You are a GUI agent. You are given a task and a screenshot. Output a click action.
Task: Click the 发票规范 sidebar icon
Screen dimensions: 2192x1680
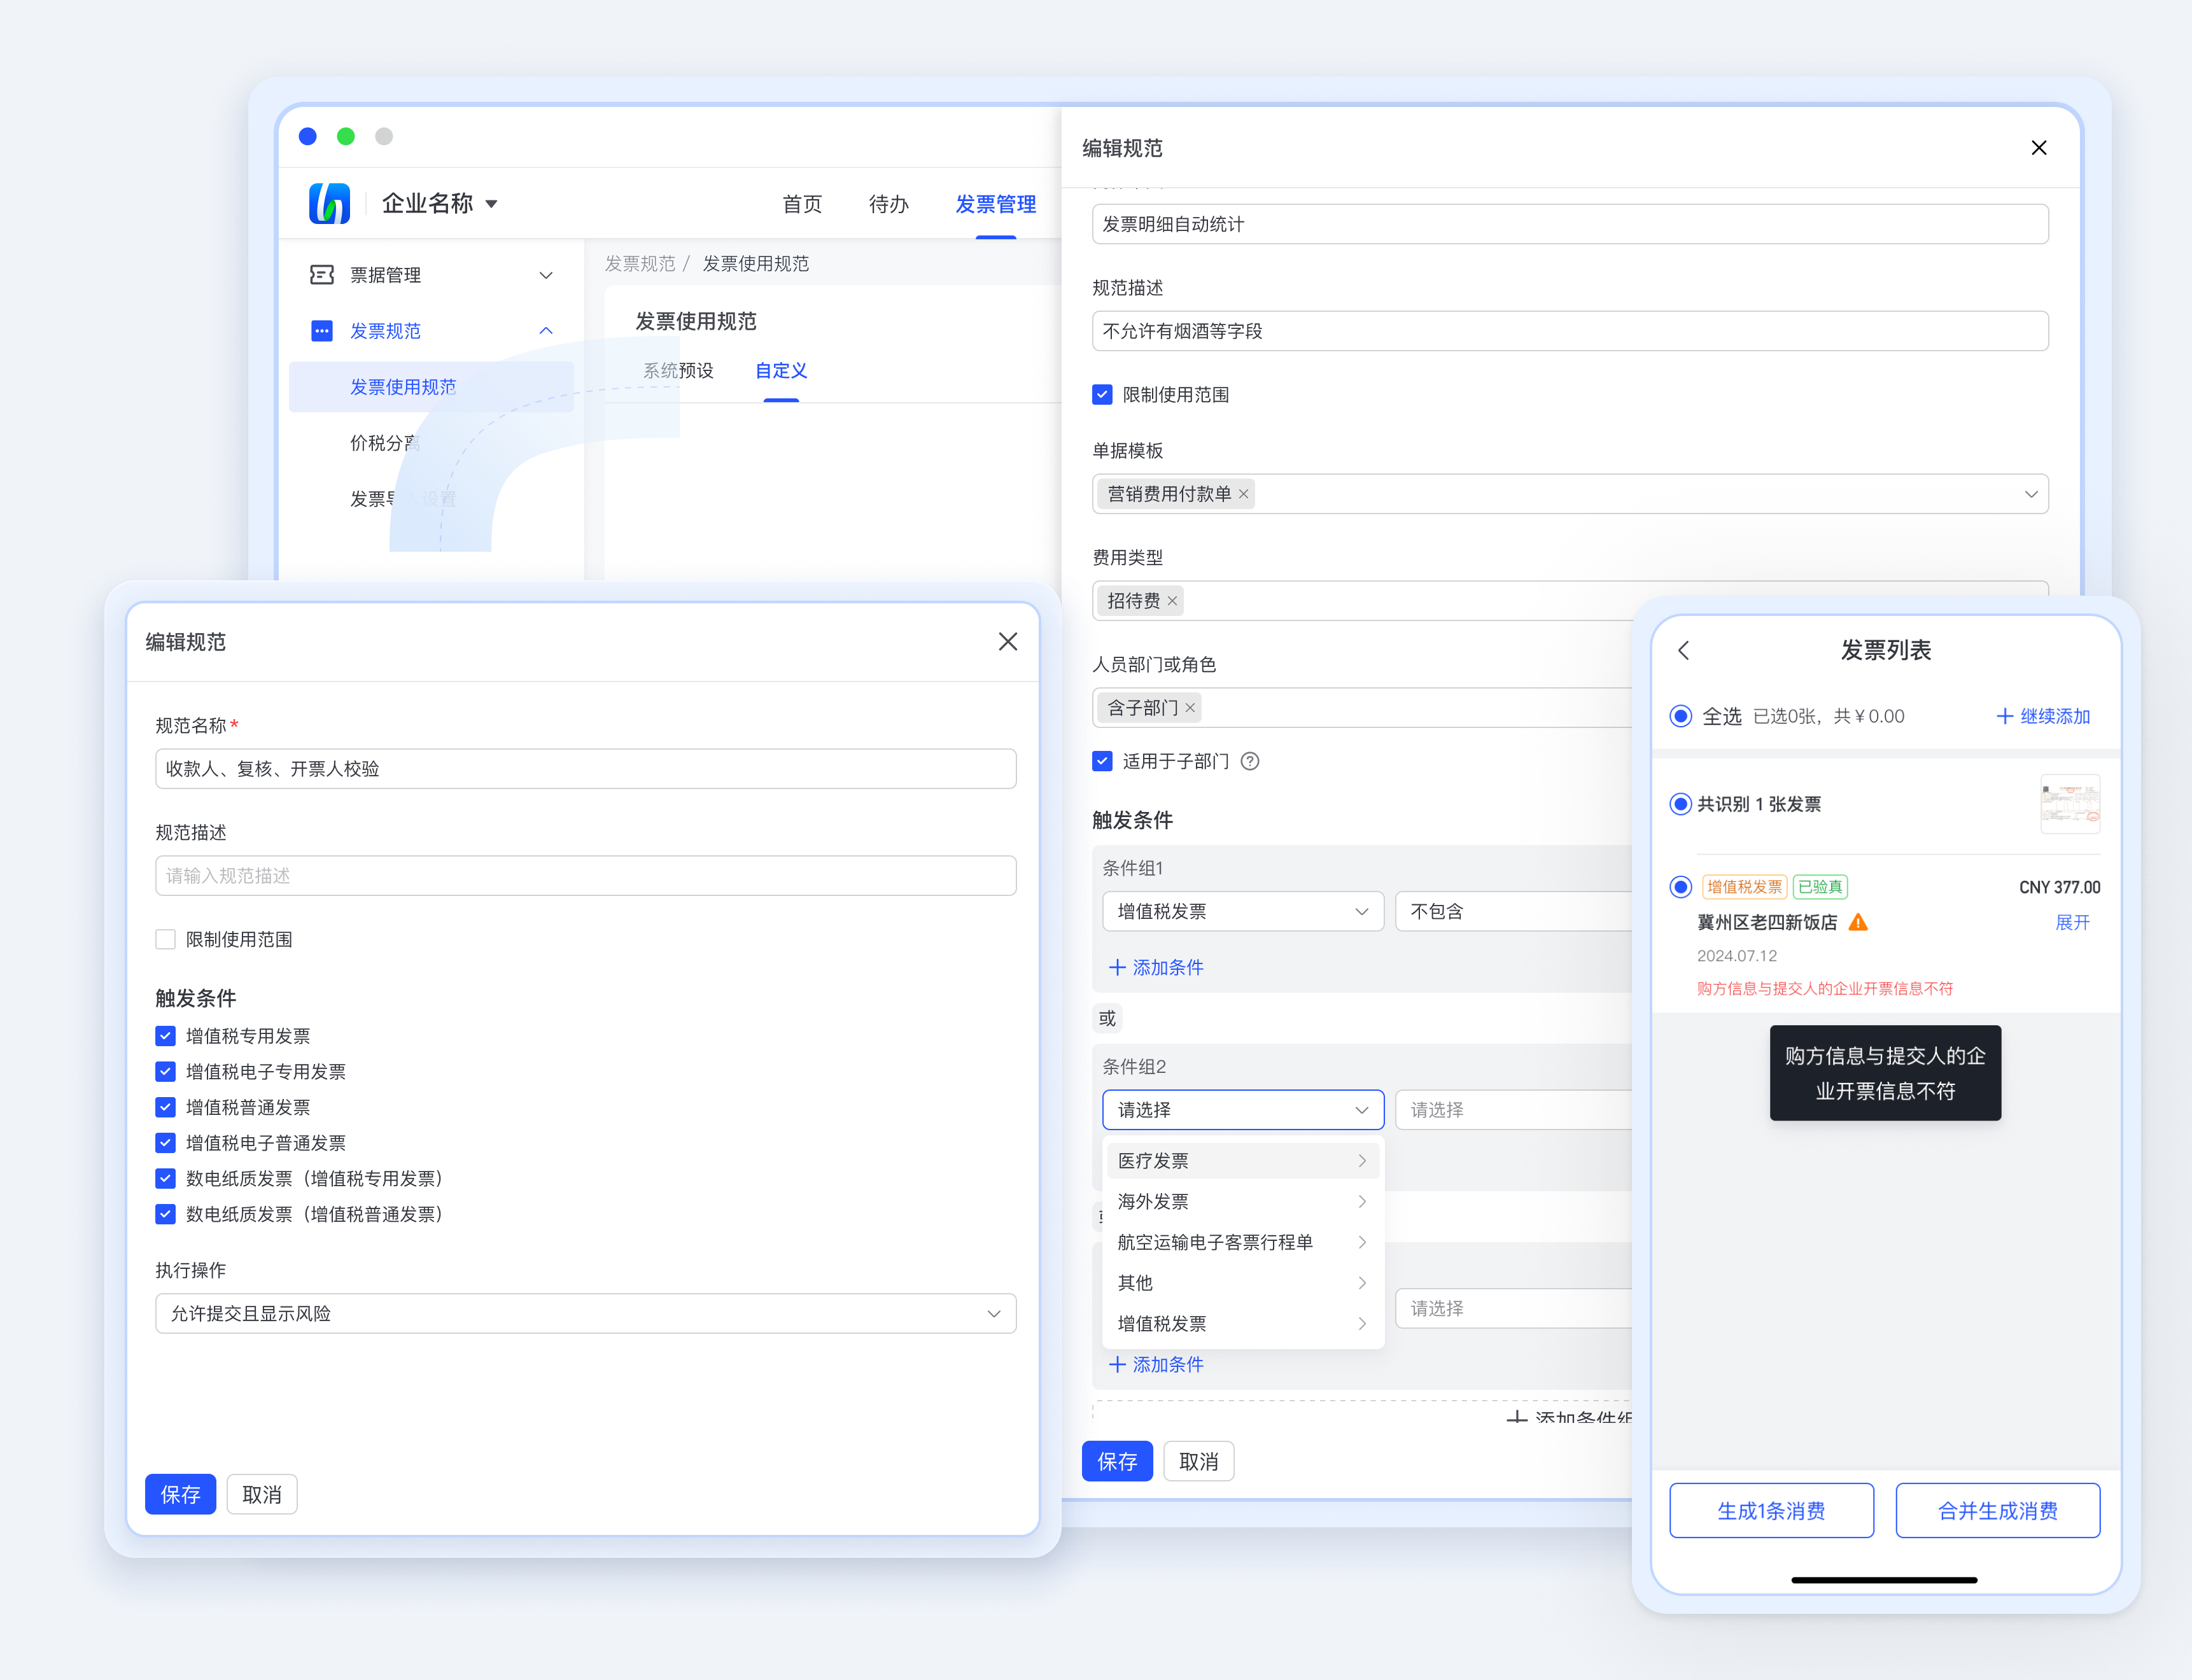pos(322,331)
